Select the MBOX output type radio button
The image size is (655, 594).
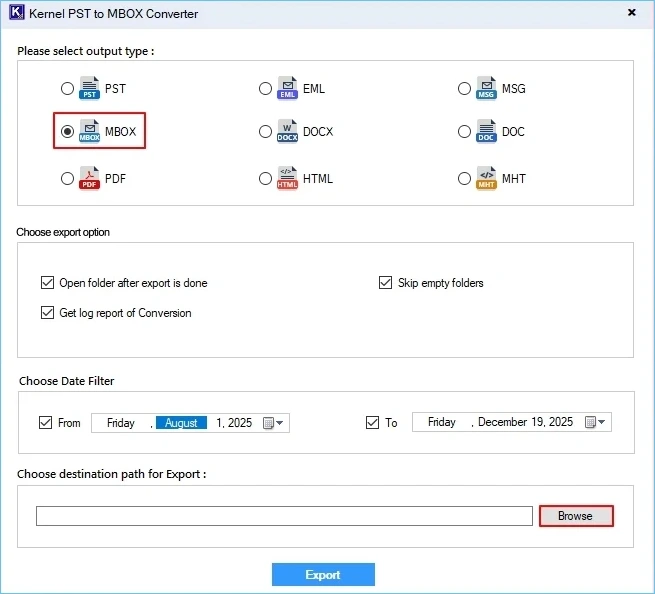tap(67, 132)
